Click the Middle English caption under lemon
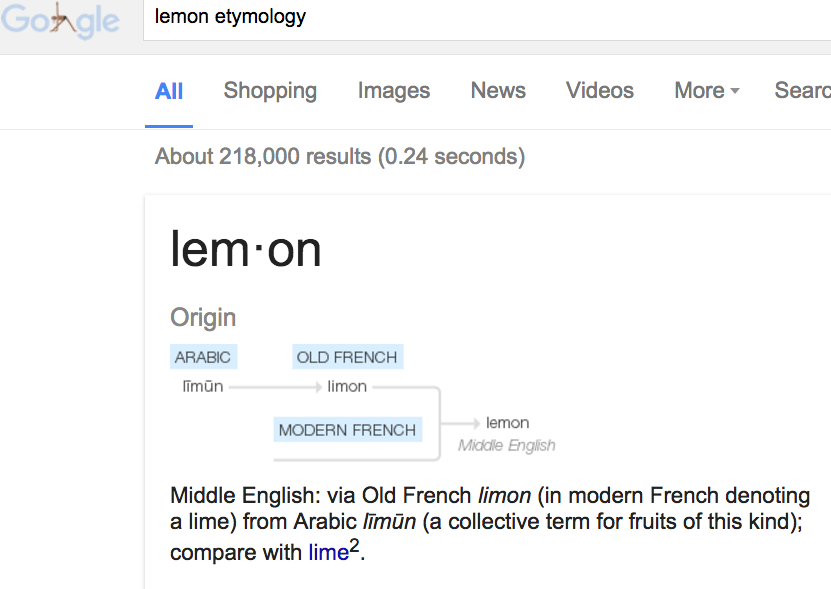 click(506, 446)
